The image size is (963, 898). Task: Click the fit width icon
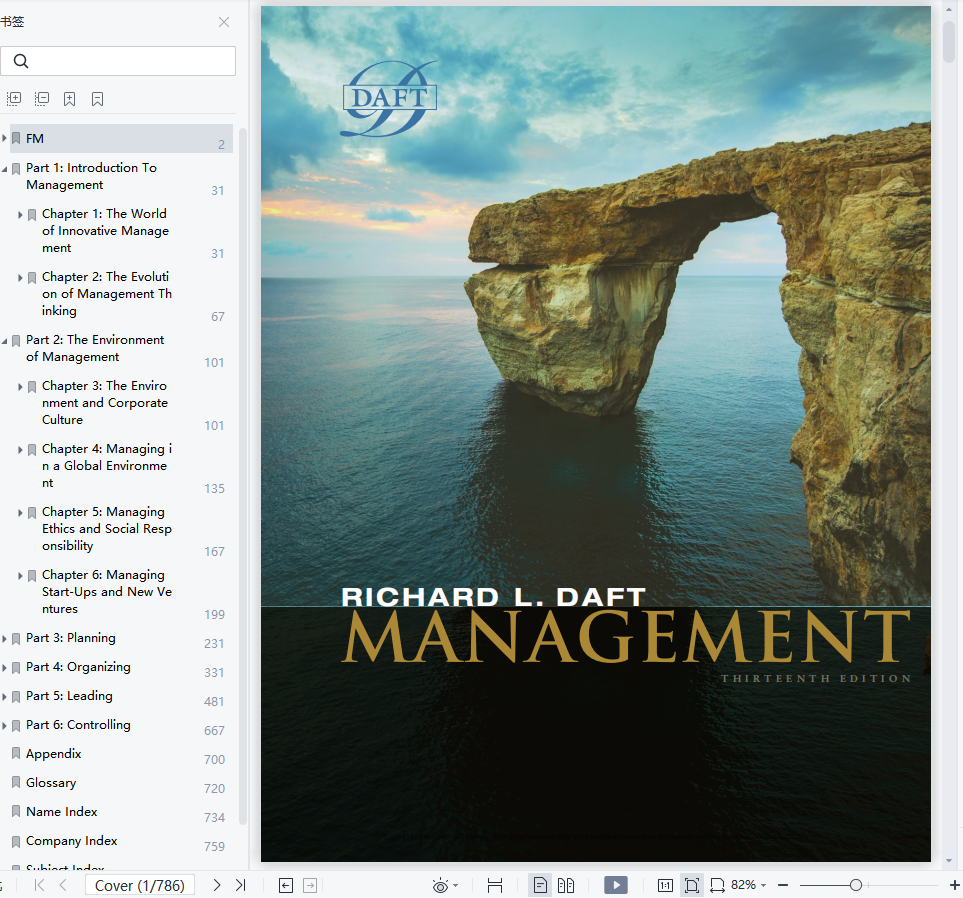coord(717,885)
